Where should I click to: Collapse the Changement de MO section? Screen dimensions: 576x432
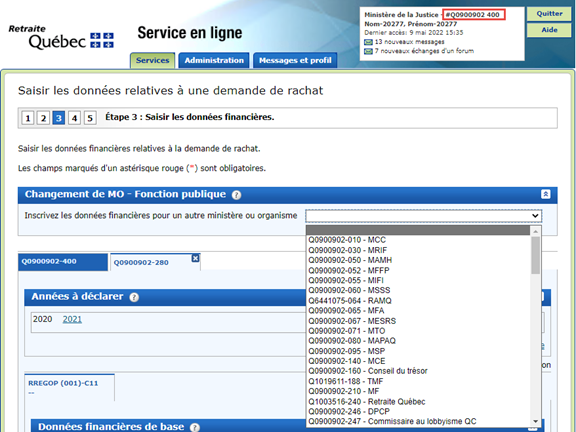click(546, 194)
